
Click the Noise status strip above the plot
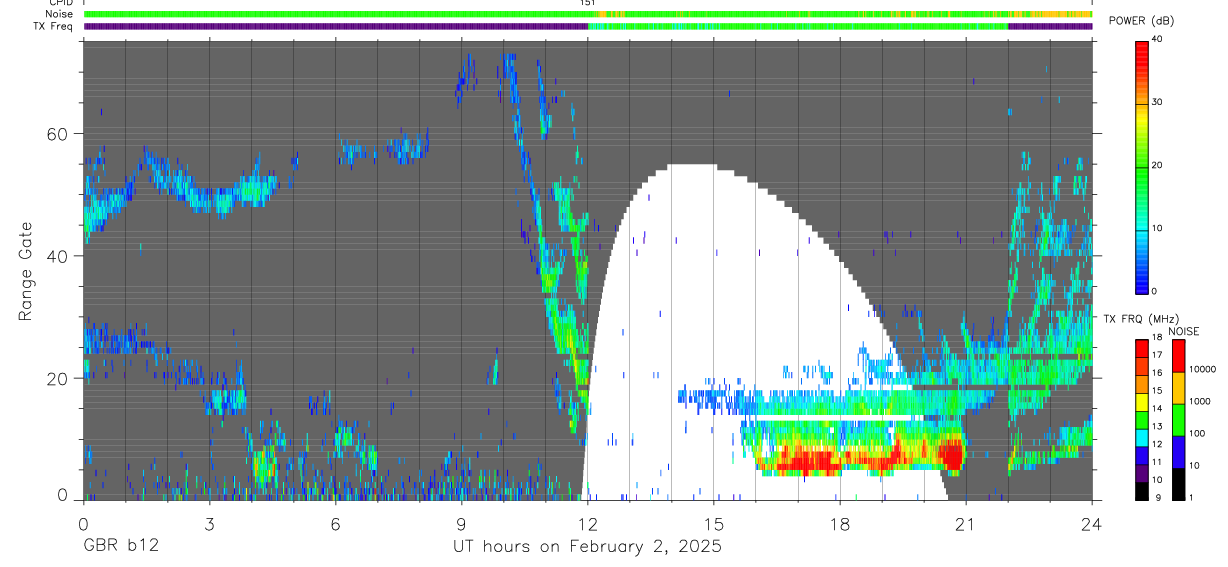588,14
